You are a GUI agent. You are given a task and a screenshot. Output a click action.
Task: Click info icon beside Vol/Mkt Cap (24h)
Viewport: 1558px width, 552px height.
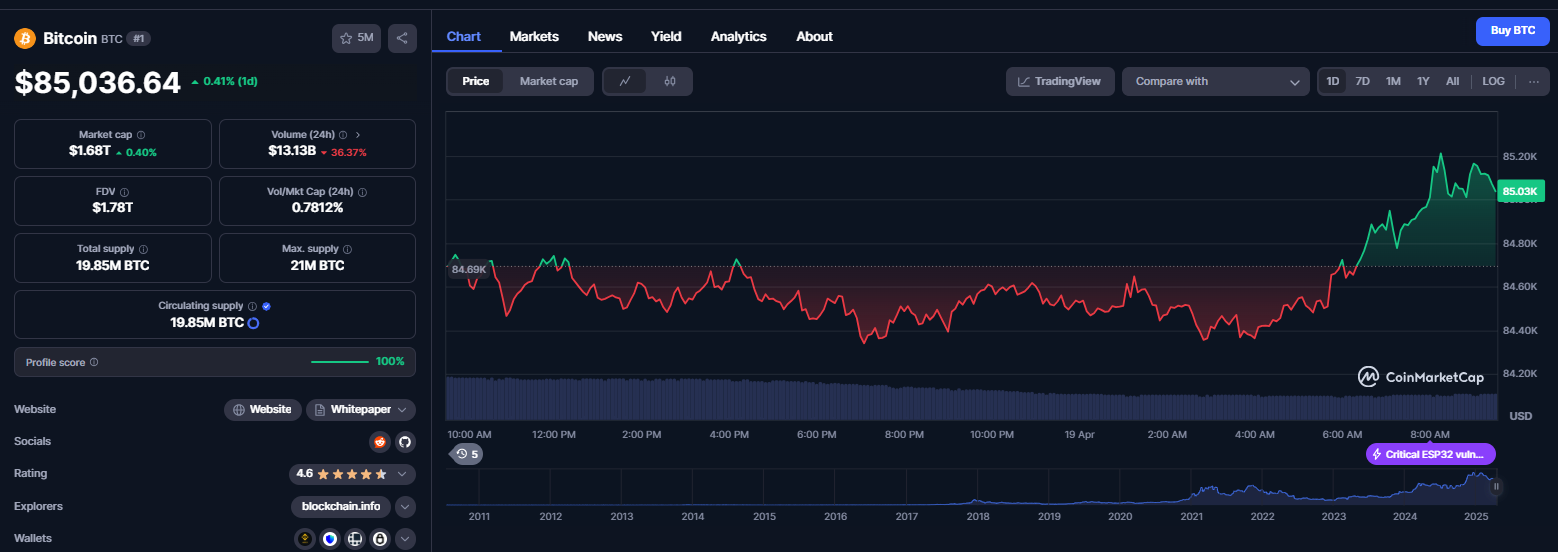pos(362,192)
